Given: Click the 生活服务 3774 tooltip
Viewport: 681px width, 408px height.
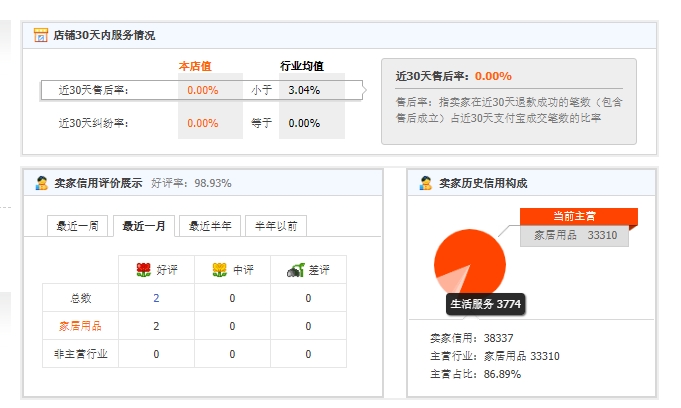Looking at the screenshot, I should tap(485, 304).
